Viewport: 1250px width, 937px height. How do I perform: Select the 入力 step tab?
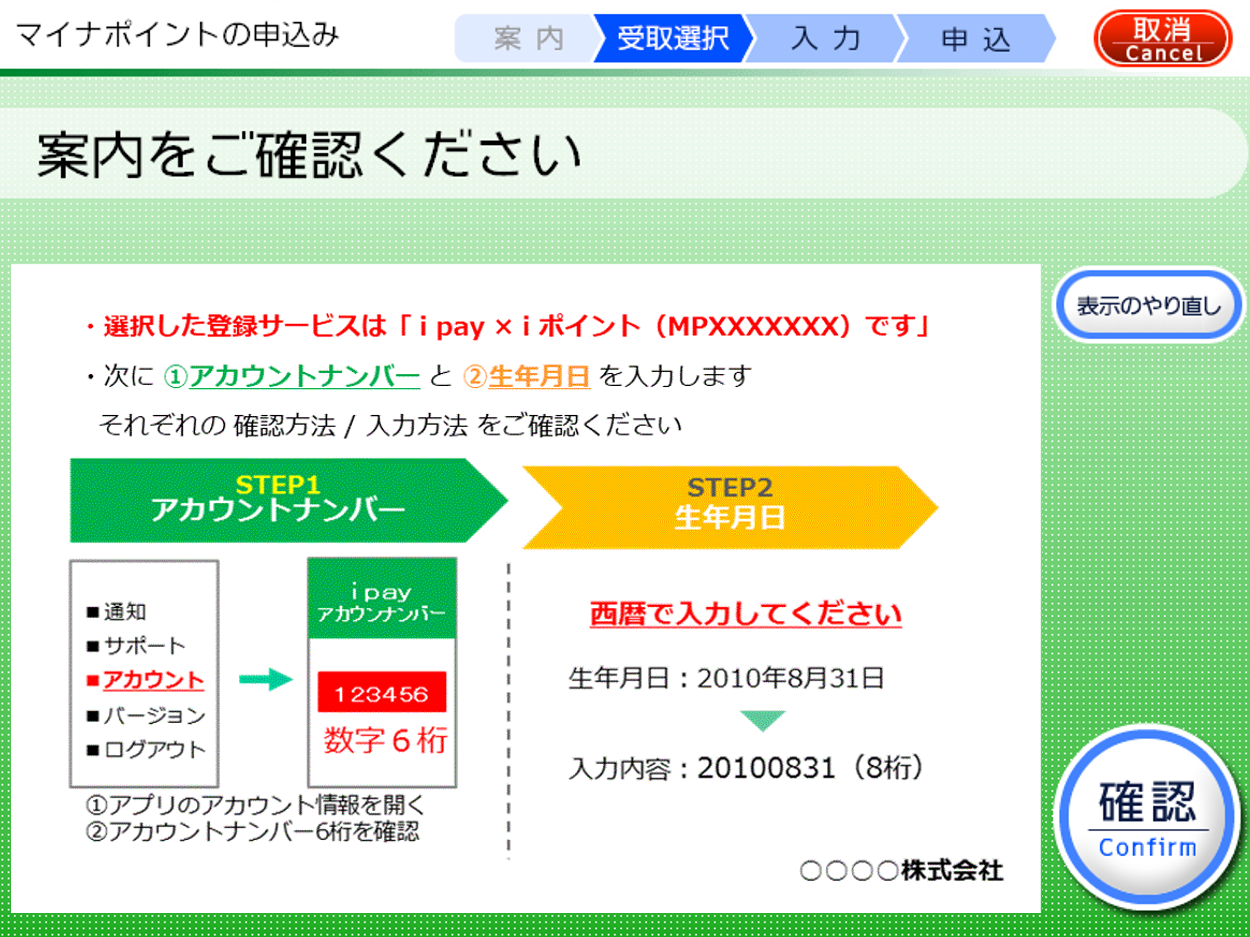coord(826,39)
